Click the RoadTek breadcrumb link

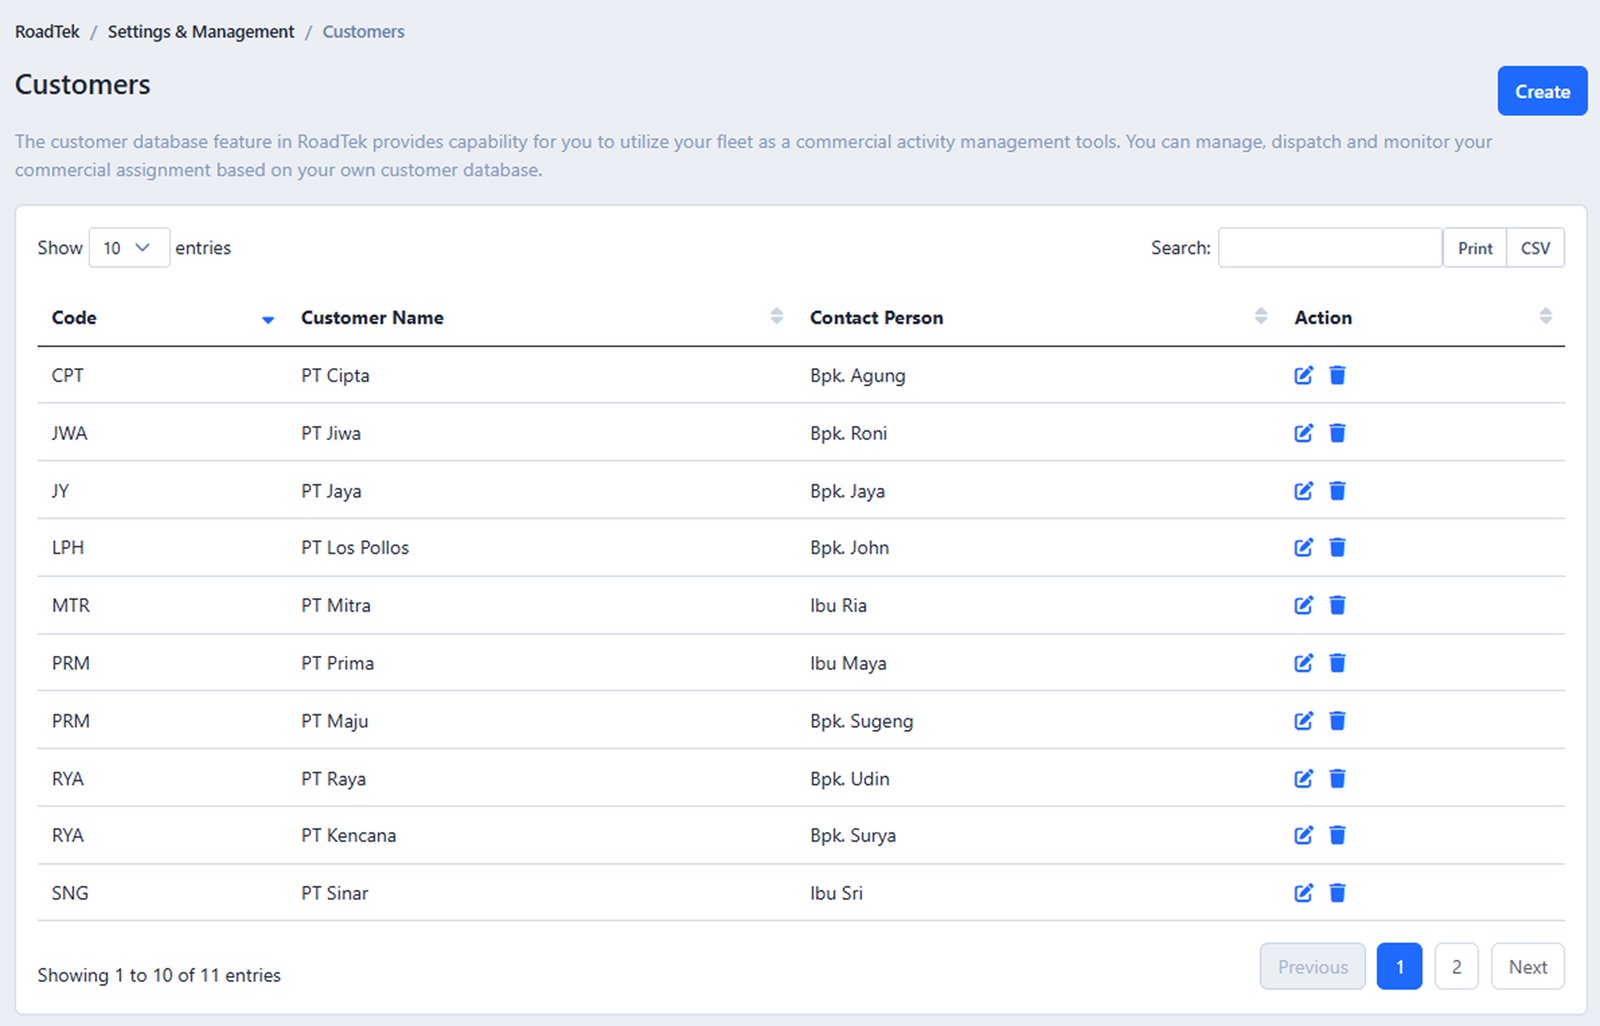(46, 31)
